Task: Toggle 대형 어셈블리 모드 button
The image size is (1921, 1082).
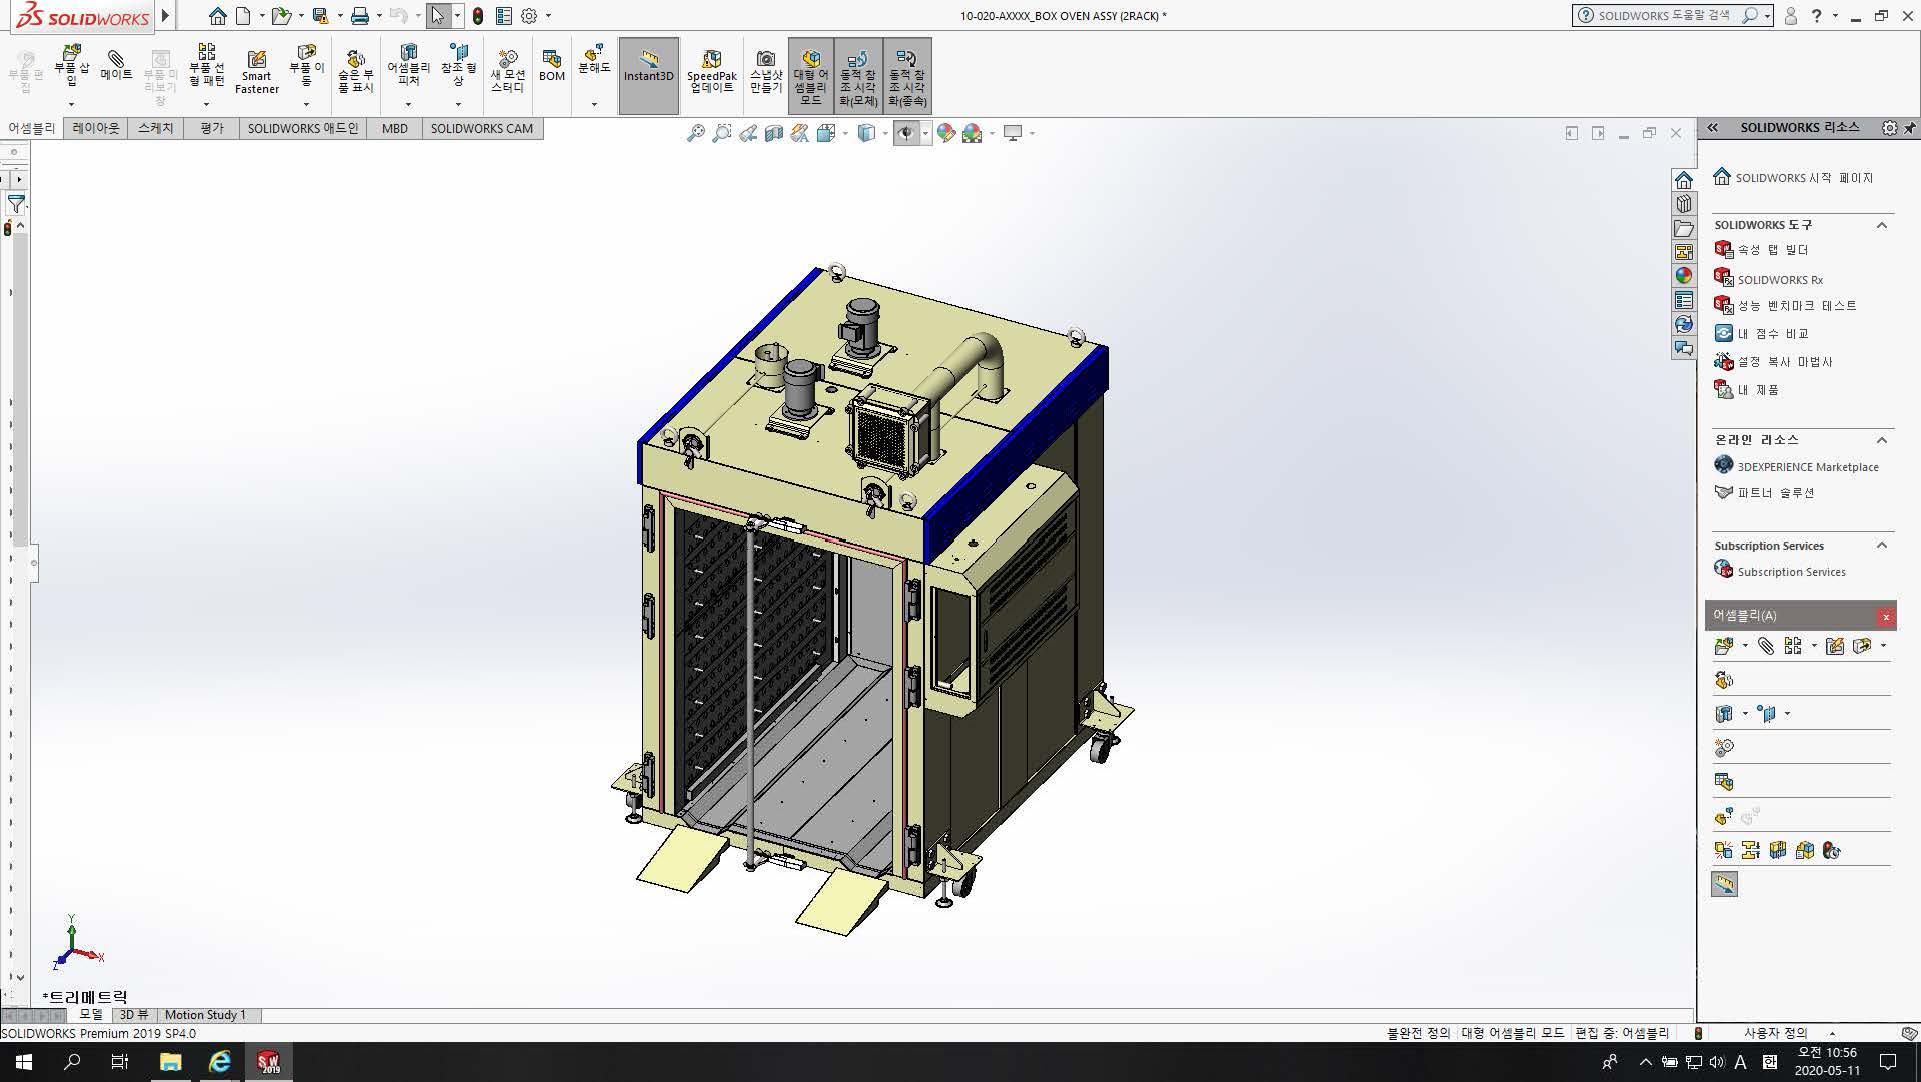Action: pyautogui.click(x=810, y=74)
